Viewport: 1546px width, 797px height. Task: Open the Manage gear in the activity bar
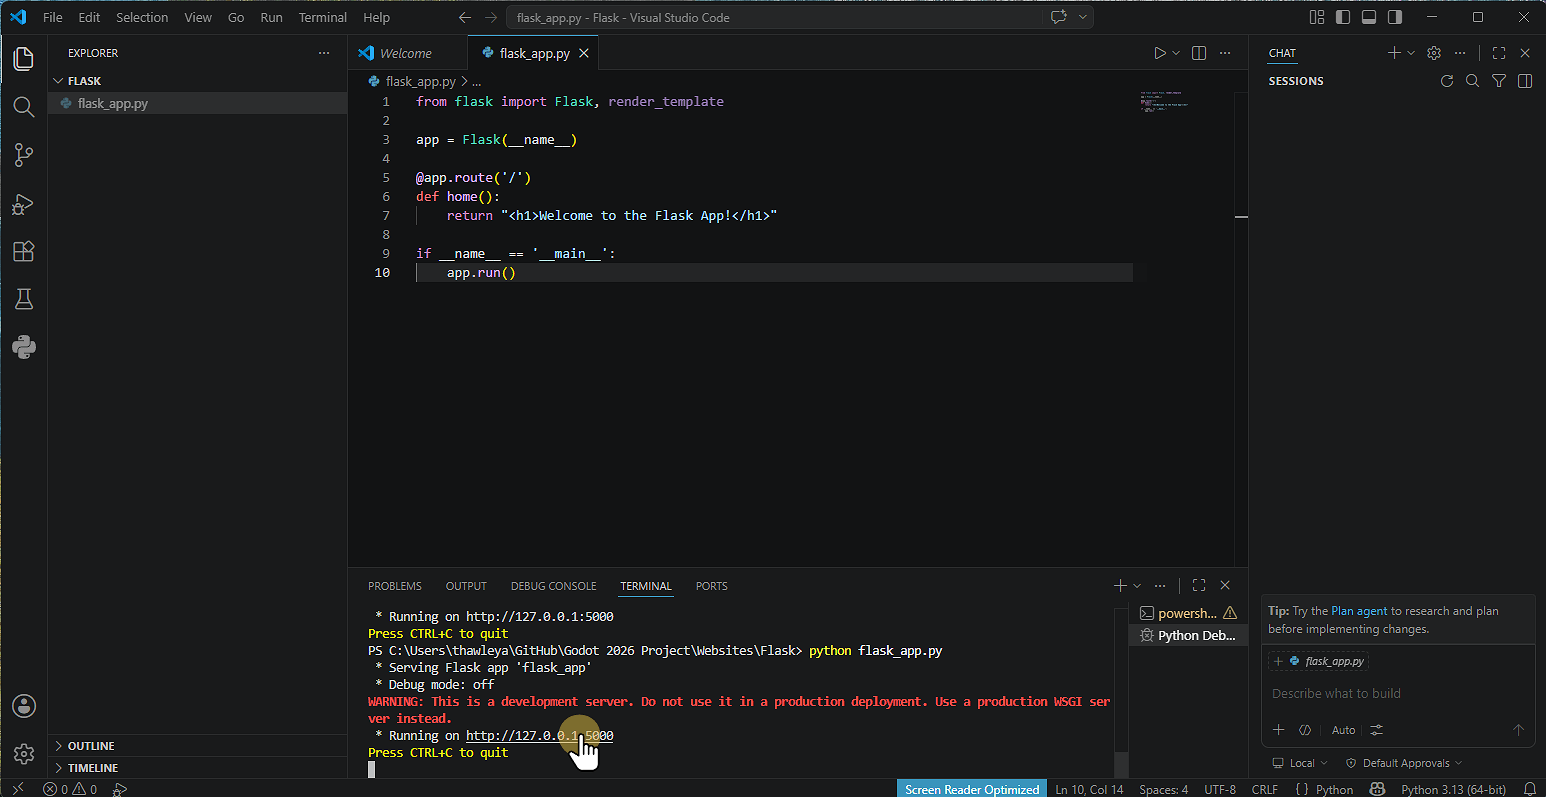(24, 753)
